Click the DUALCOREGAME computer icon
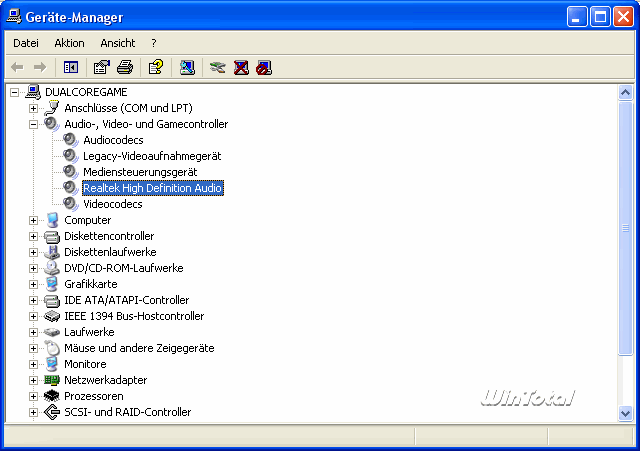 33,92
